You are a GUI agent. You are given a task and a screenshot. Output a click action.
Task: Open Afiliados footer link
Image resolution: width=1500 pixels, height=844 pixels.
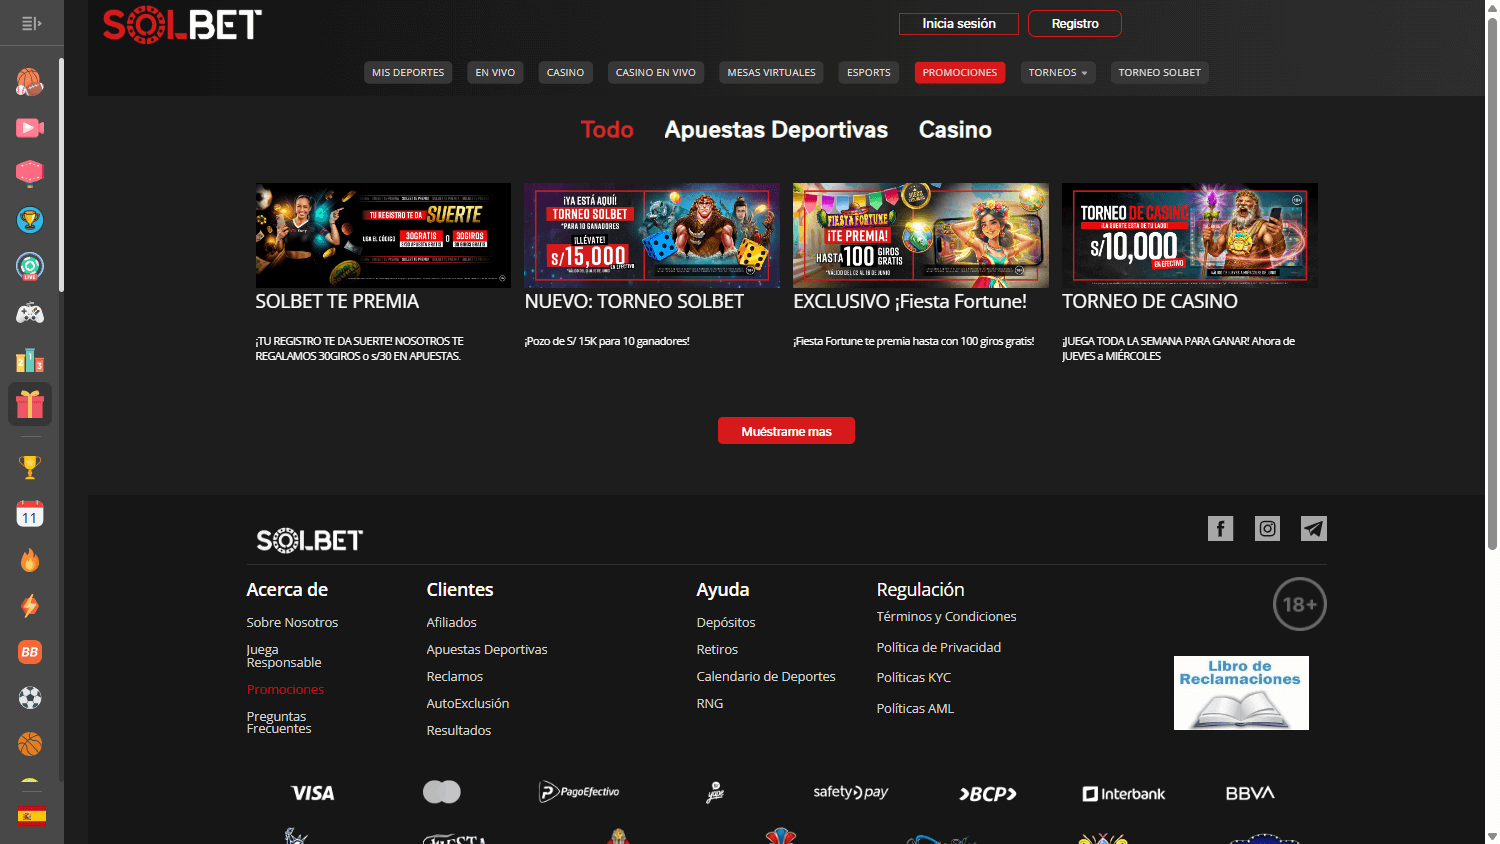coord(452,622)
